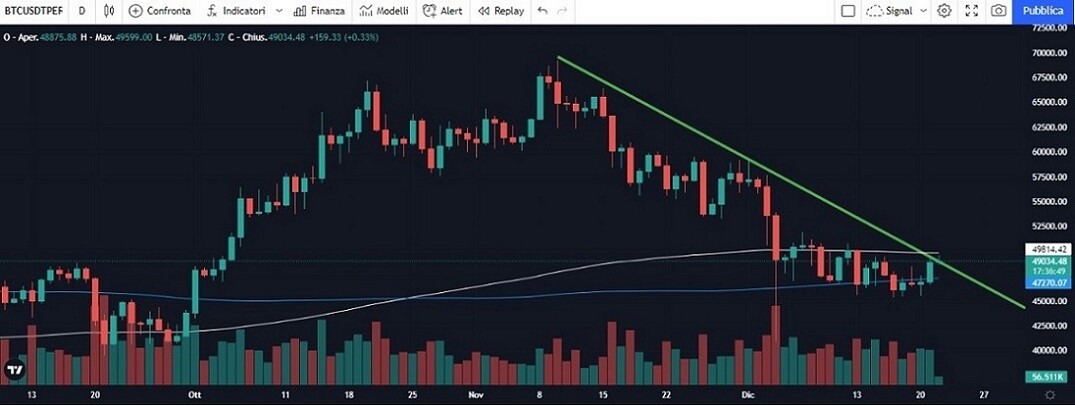Open the Indicatori indicators dialog
This screenshot has height=406, width=1075.
click(236, 11)
